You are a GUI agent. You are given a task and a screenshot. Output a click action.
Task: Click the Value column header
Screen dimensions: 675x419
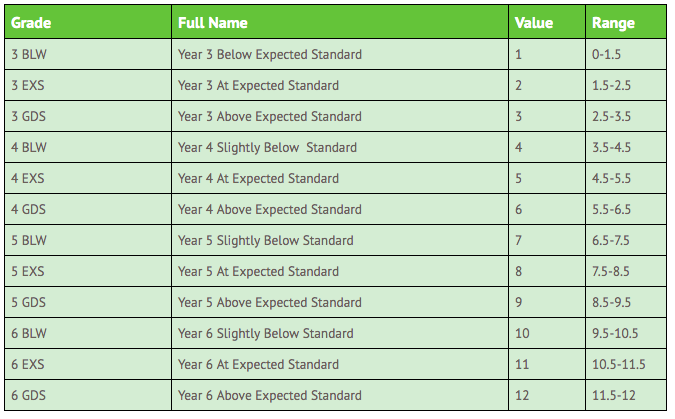pyautogui.click(x=534, y=23)
